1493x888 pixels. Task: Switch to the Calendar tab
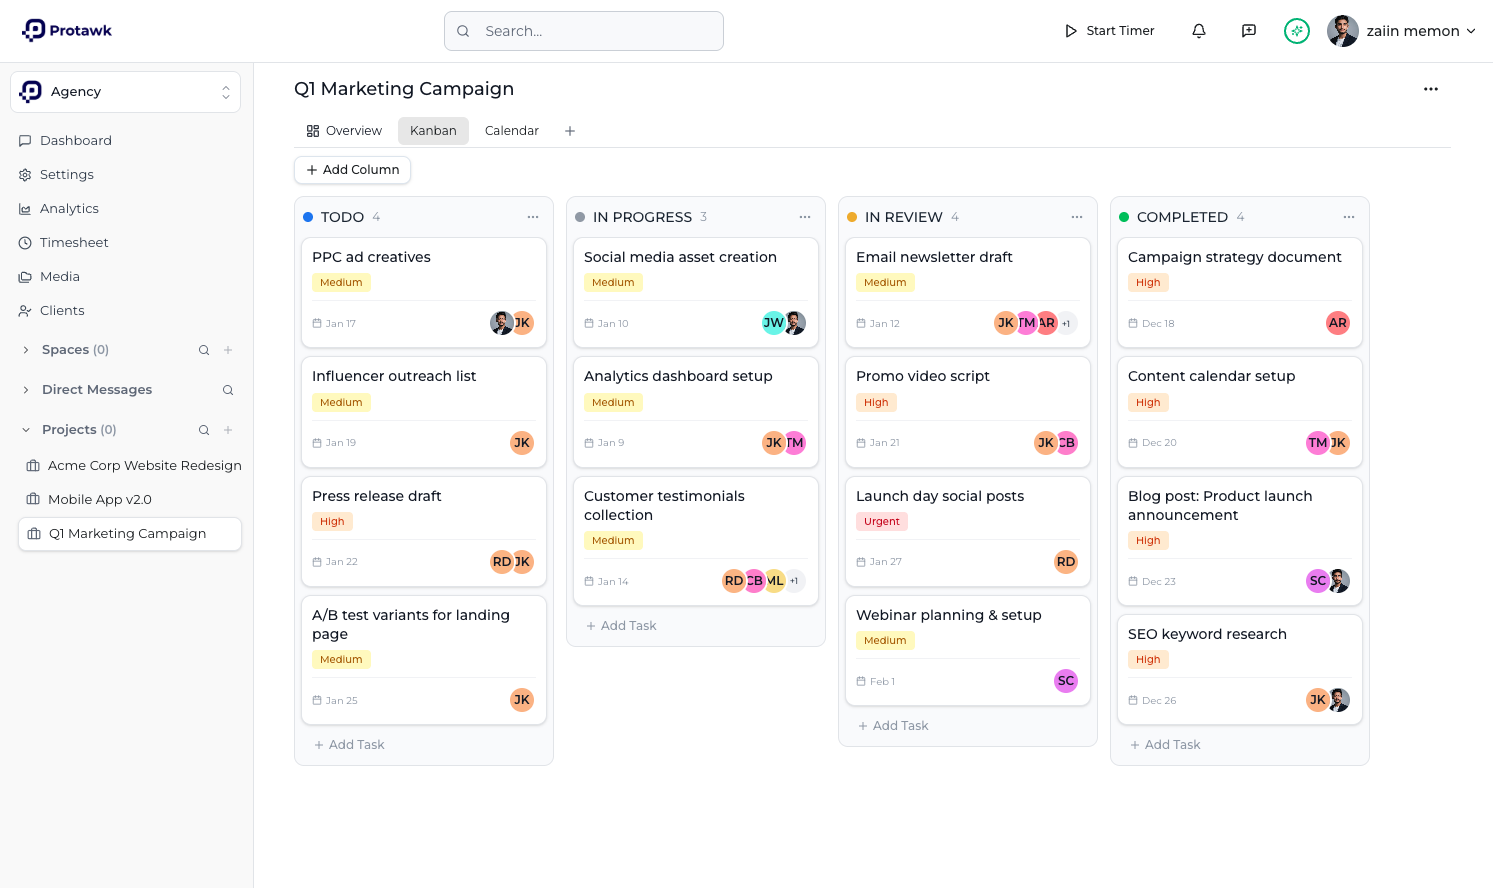point(511,130)
